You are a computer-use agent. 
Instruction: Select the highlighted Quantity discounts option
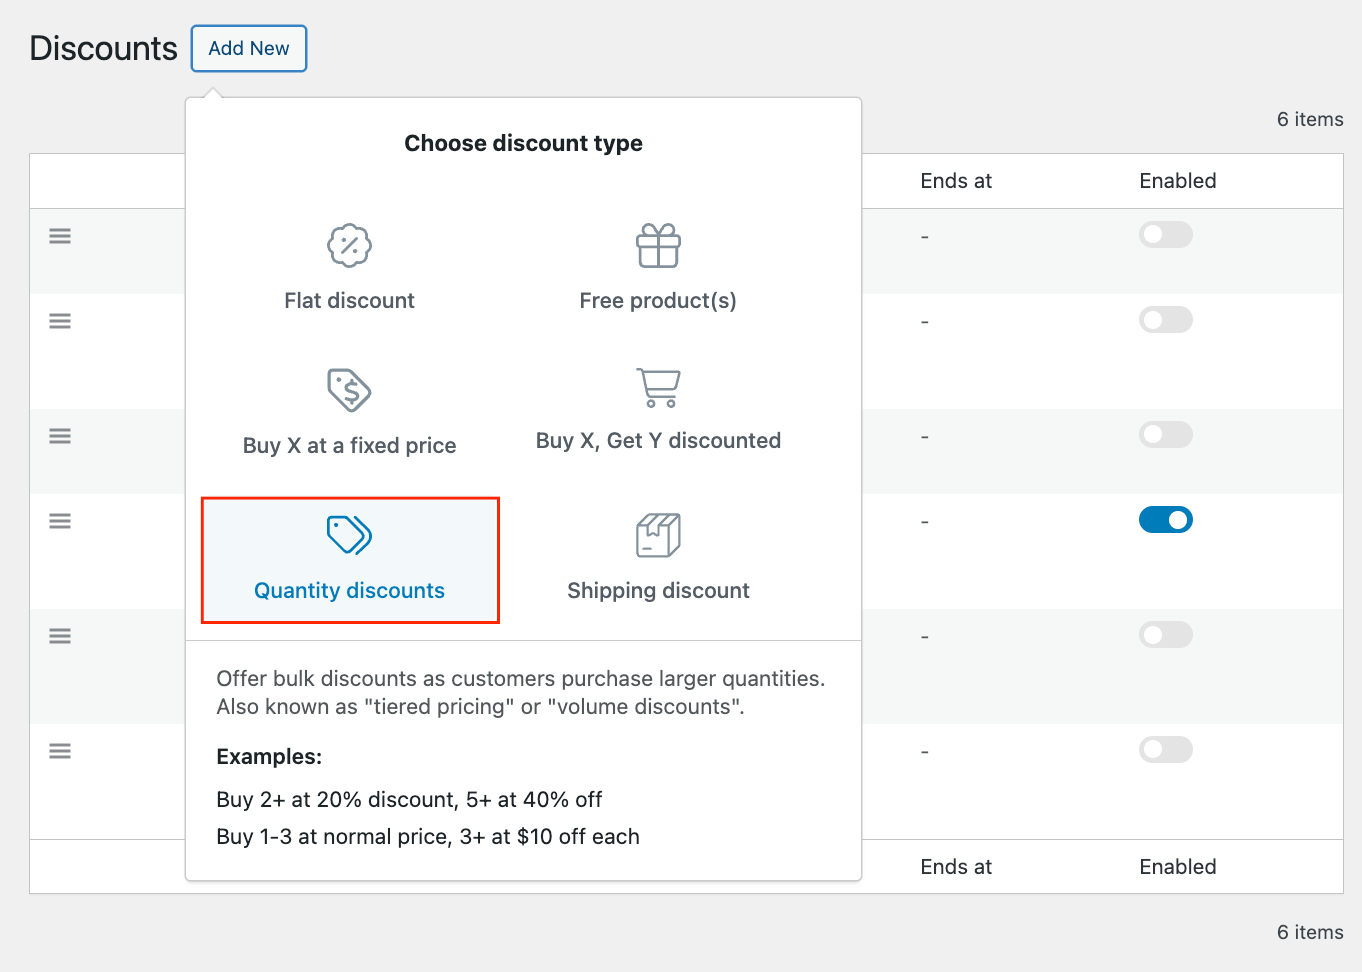click(x=349, y=560)
